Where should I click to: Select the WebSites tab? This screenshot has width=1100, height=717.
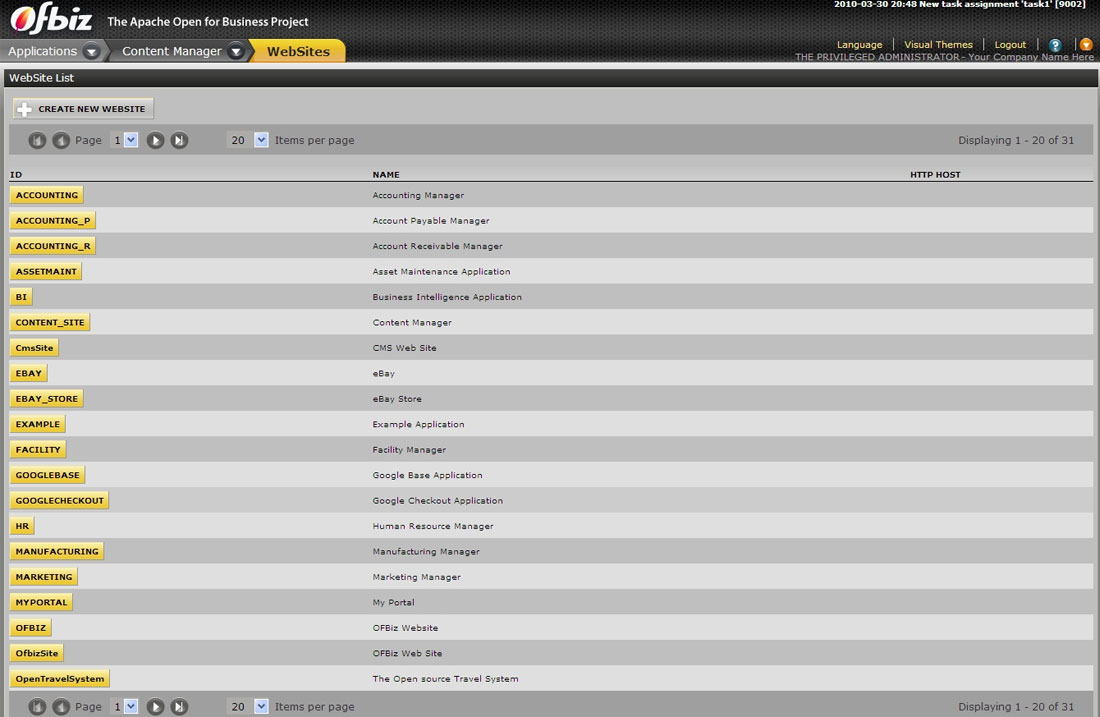pos(298,51)
